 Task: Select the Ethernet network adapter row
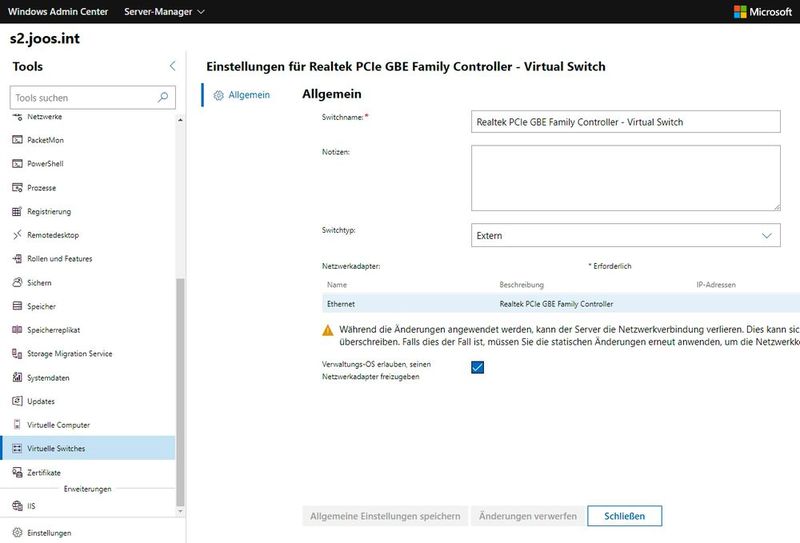pos(561,304)
